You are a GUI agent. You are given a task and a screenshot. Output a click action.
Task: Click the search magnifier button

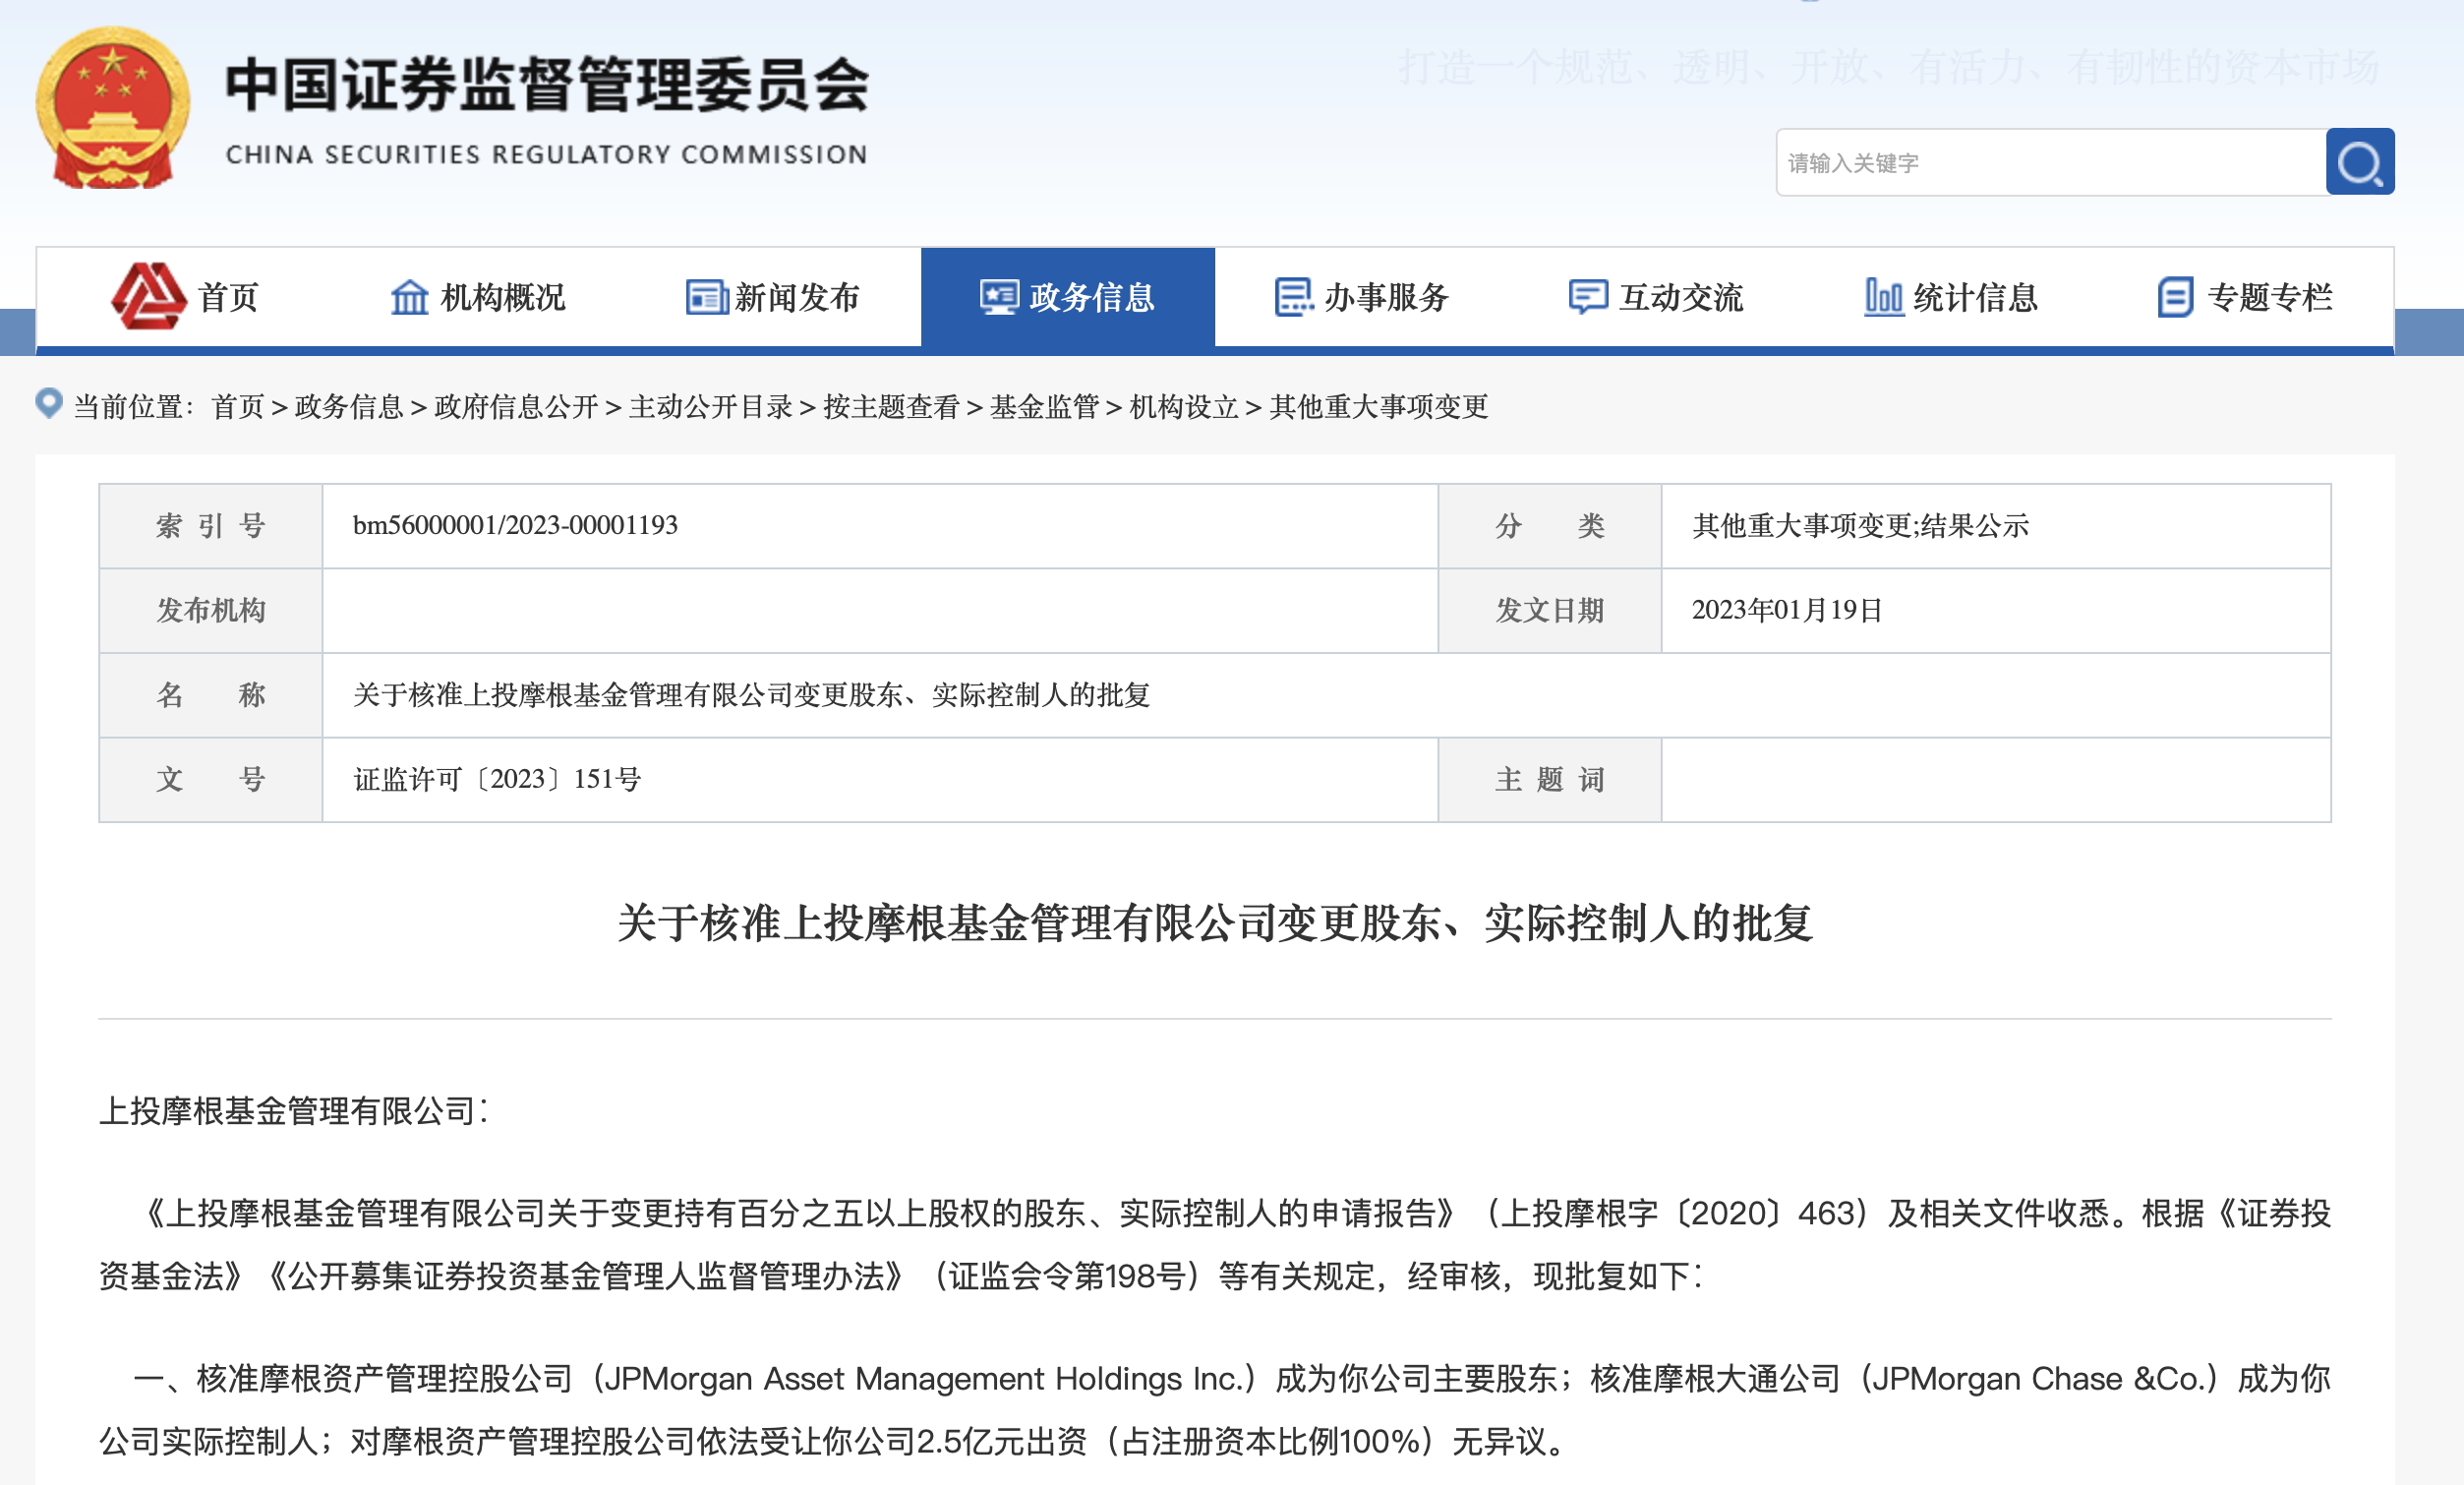coord(2359,162)
